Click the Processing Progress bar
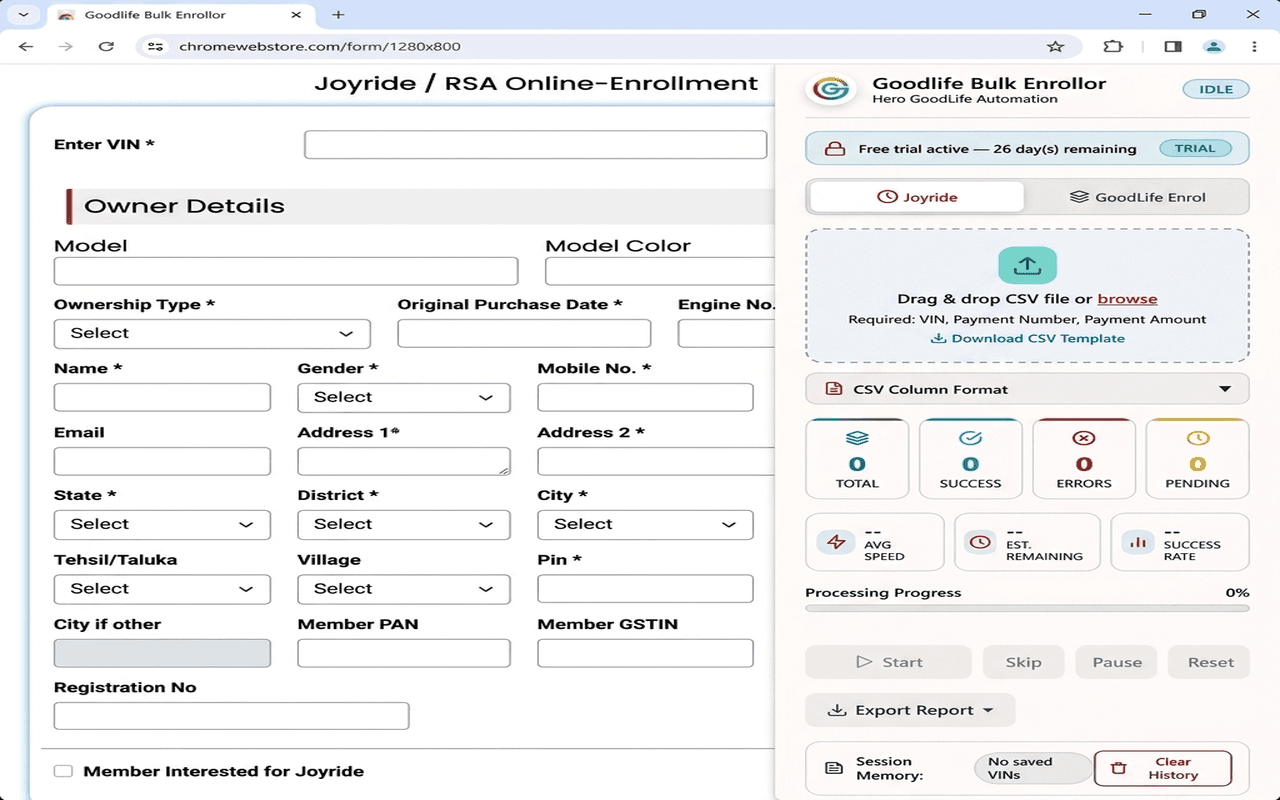The image size is (1280, 800). [1027, 608]
